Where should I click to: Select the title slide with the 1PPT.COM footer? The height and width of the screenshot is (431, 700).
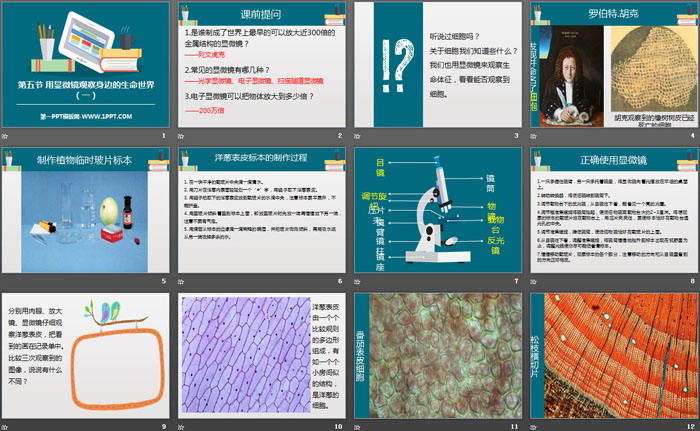86,65
